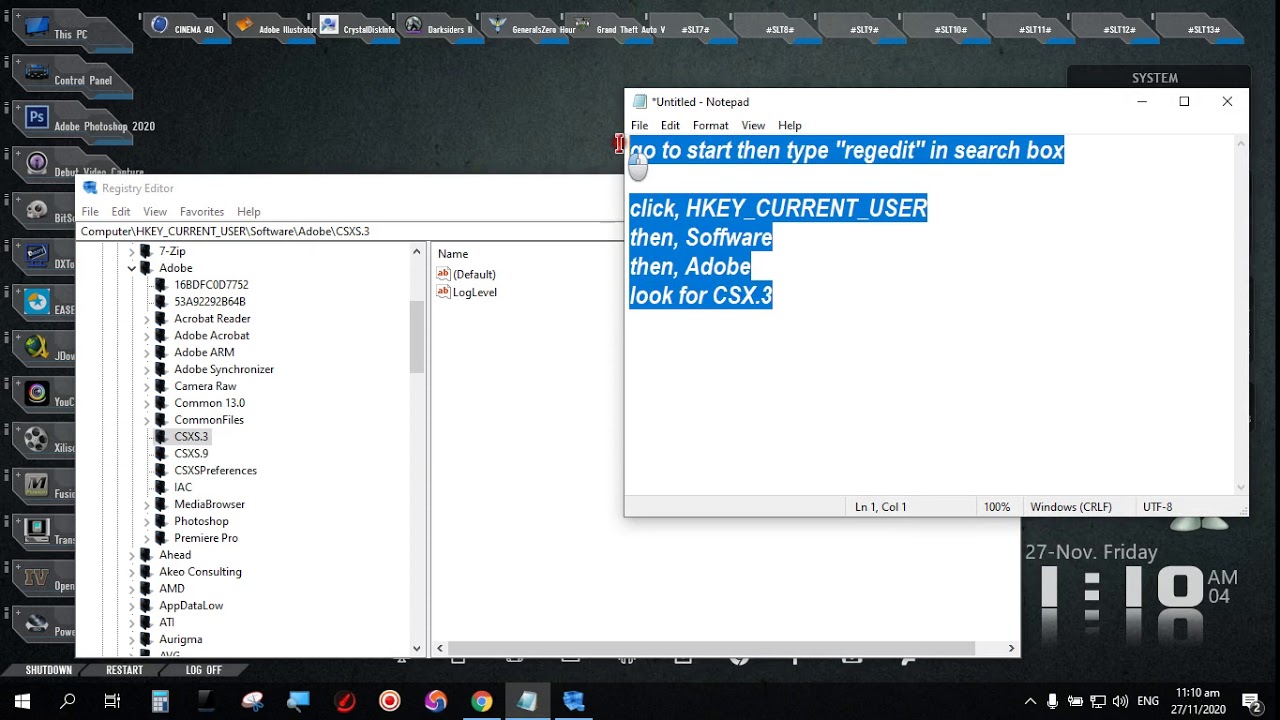Click the Registry Editor title bar icon

90,188
